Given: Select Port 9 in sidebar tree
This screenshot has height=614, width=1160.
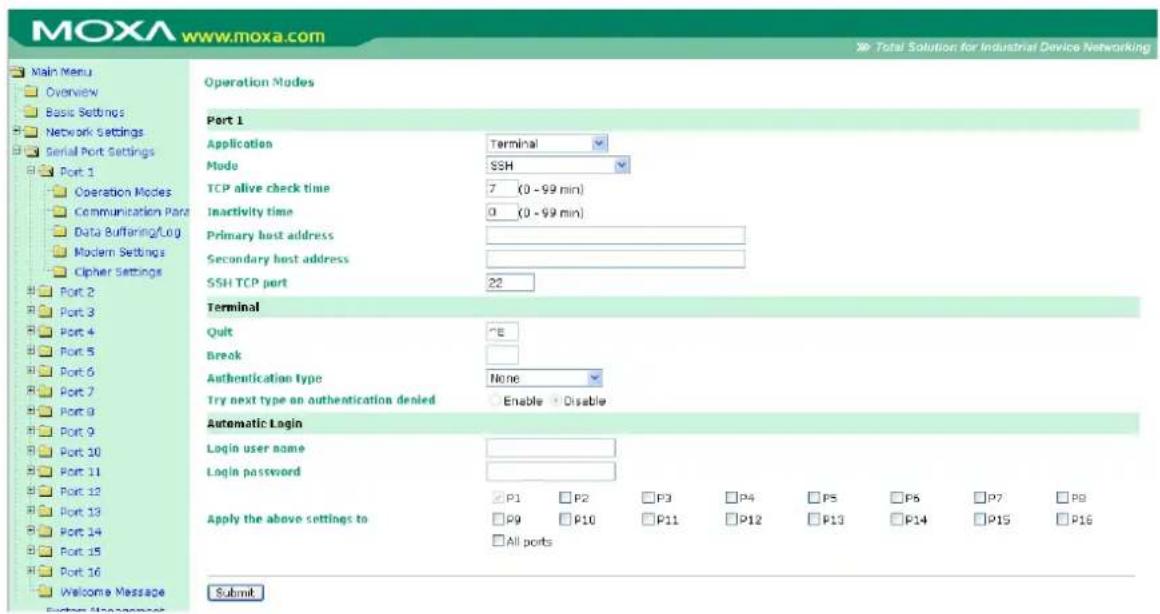Looking at the screenshot, I should pos(77,431).
